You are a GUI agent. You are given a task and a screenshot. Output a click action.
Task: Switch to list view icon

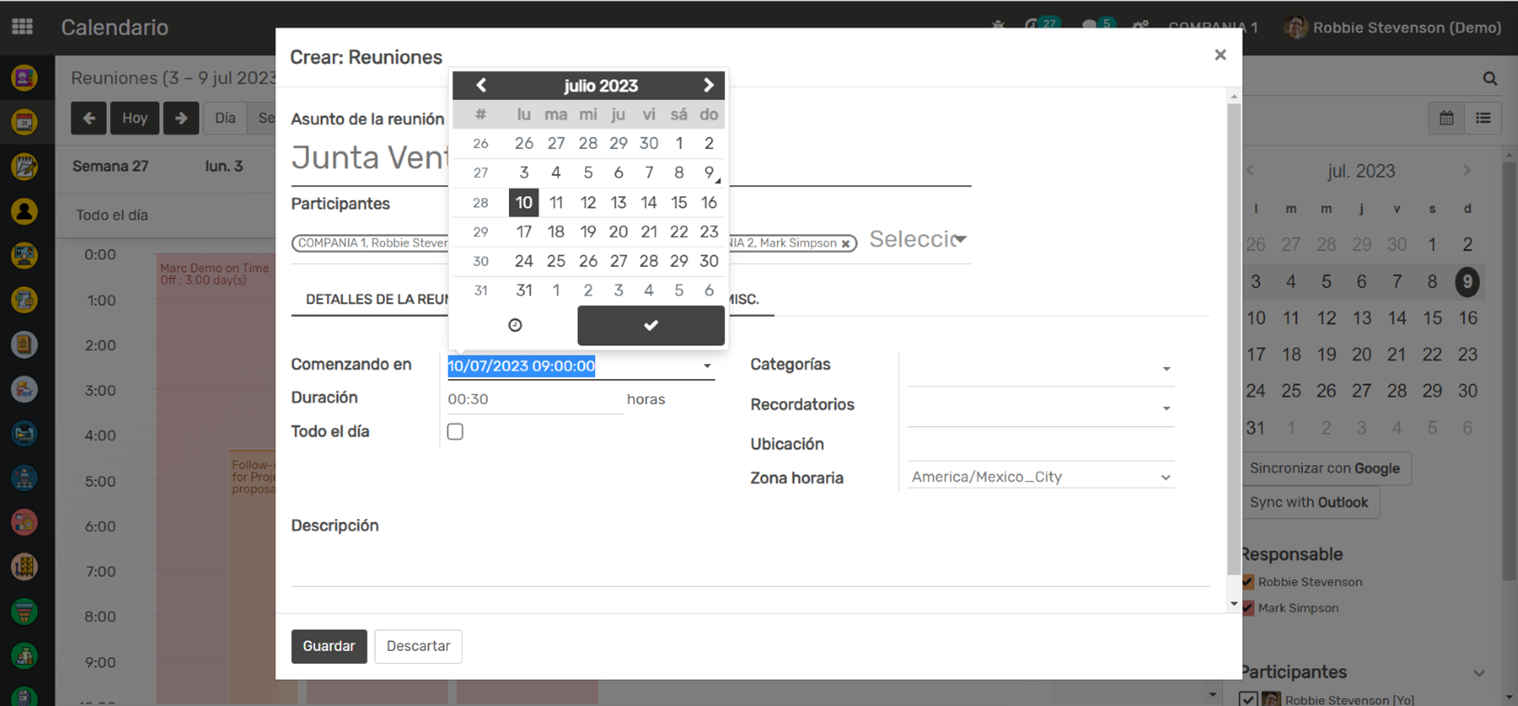click(x=1483, y=118)
